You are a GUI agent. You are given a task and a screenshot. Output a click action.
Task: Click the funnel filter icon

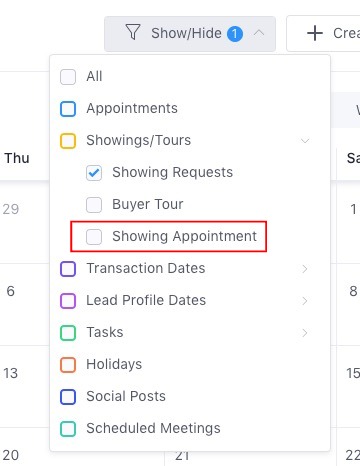[x=133, y=32]
